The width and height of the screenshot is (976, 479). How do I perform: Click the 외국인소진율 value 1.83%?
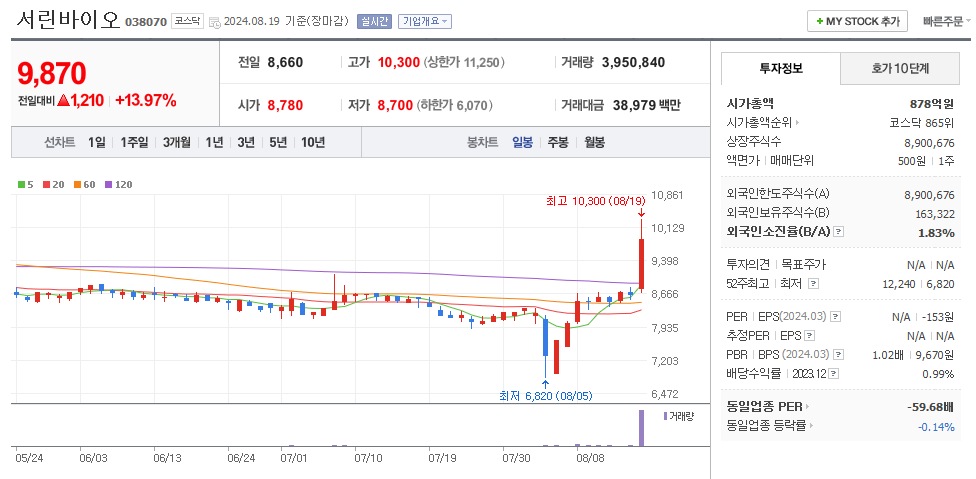[936, 233]
